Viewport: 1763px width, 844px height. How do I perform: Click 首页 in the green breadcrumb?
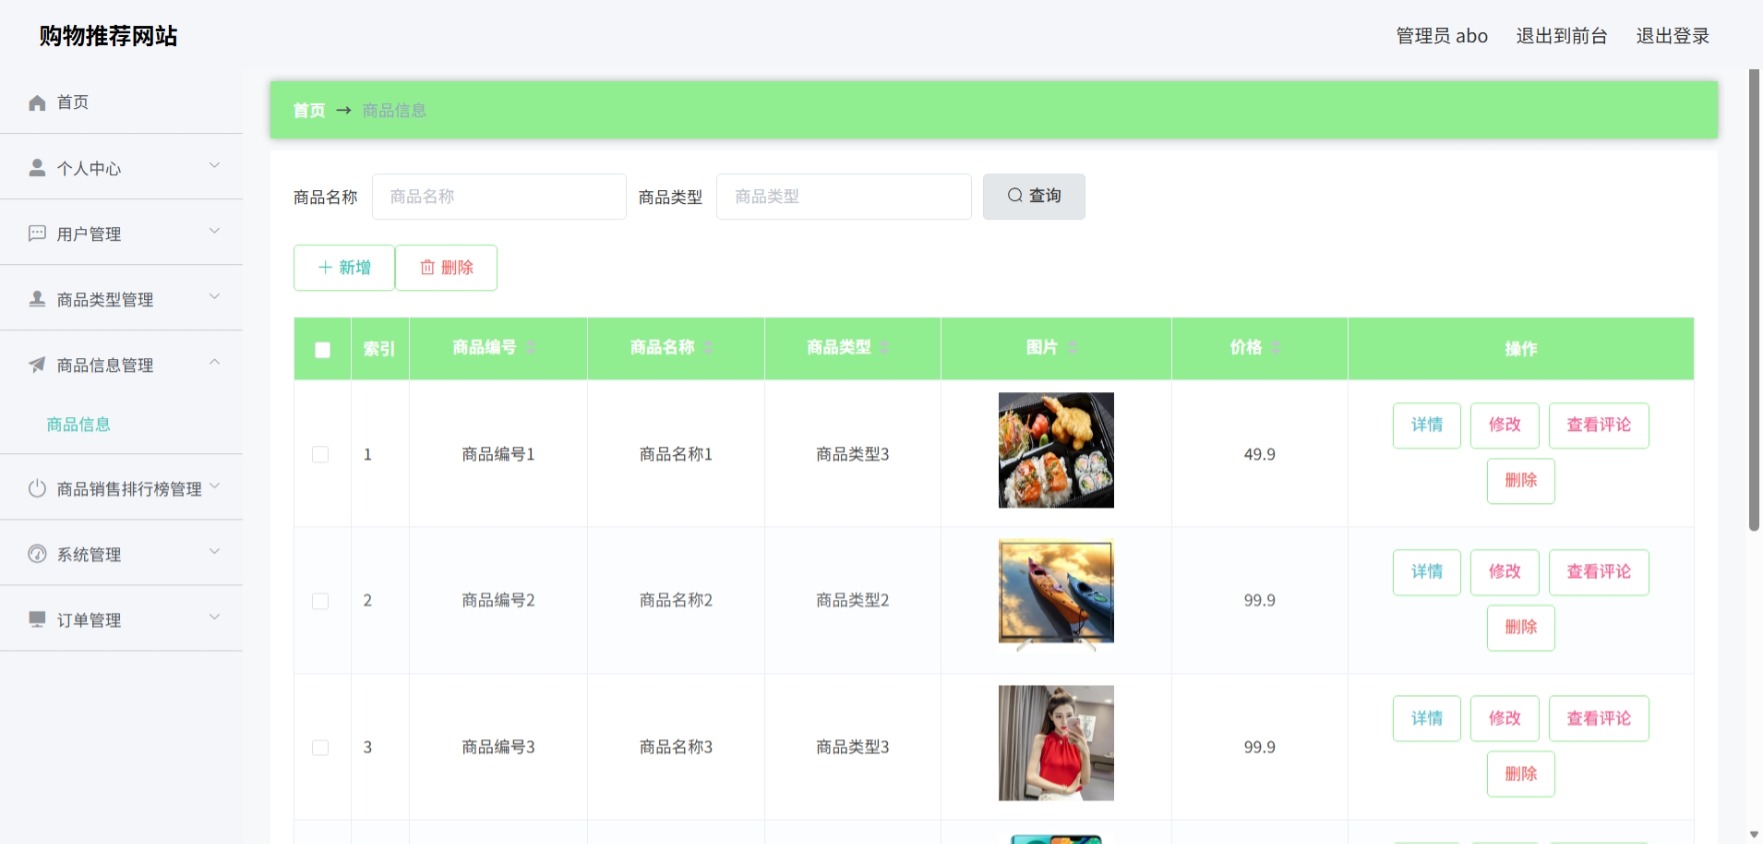[309, 110]
